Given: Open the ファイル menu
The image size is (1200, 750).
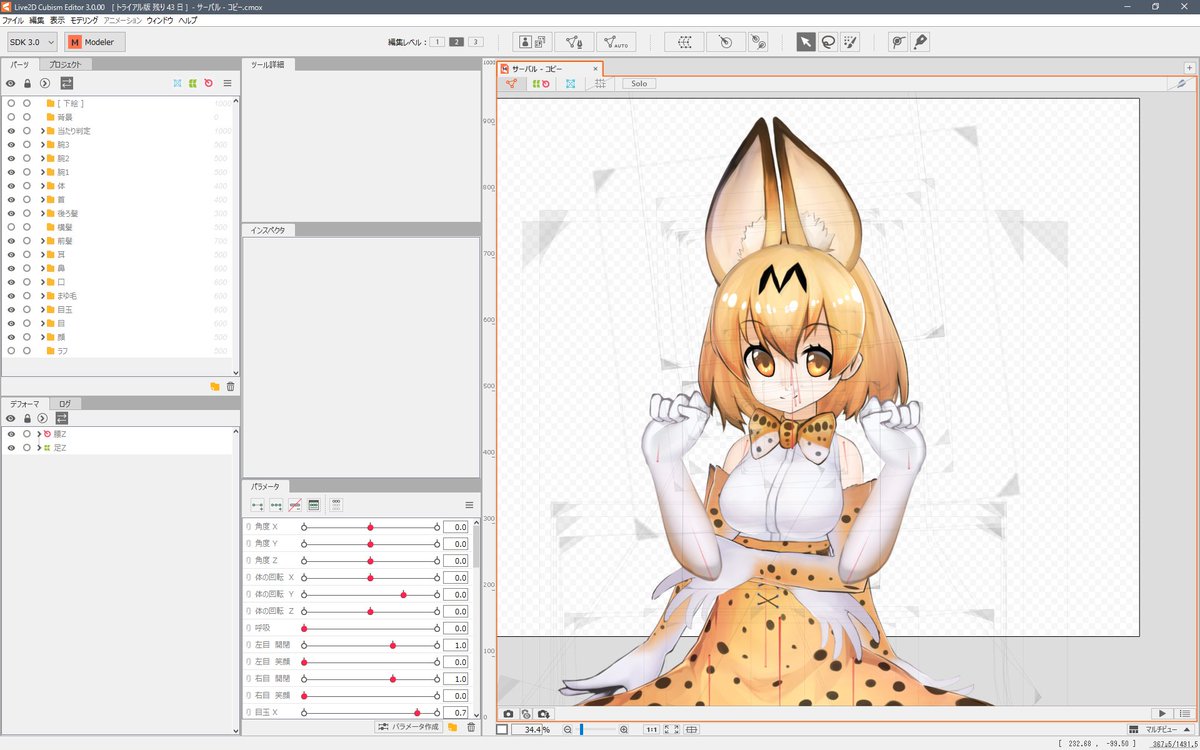Looking at the screenshot, I should click(x=13, y=20).
